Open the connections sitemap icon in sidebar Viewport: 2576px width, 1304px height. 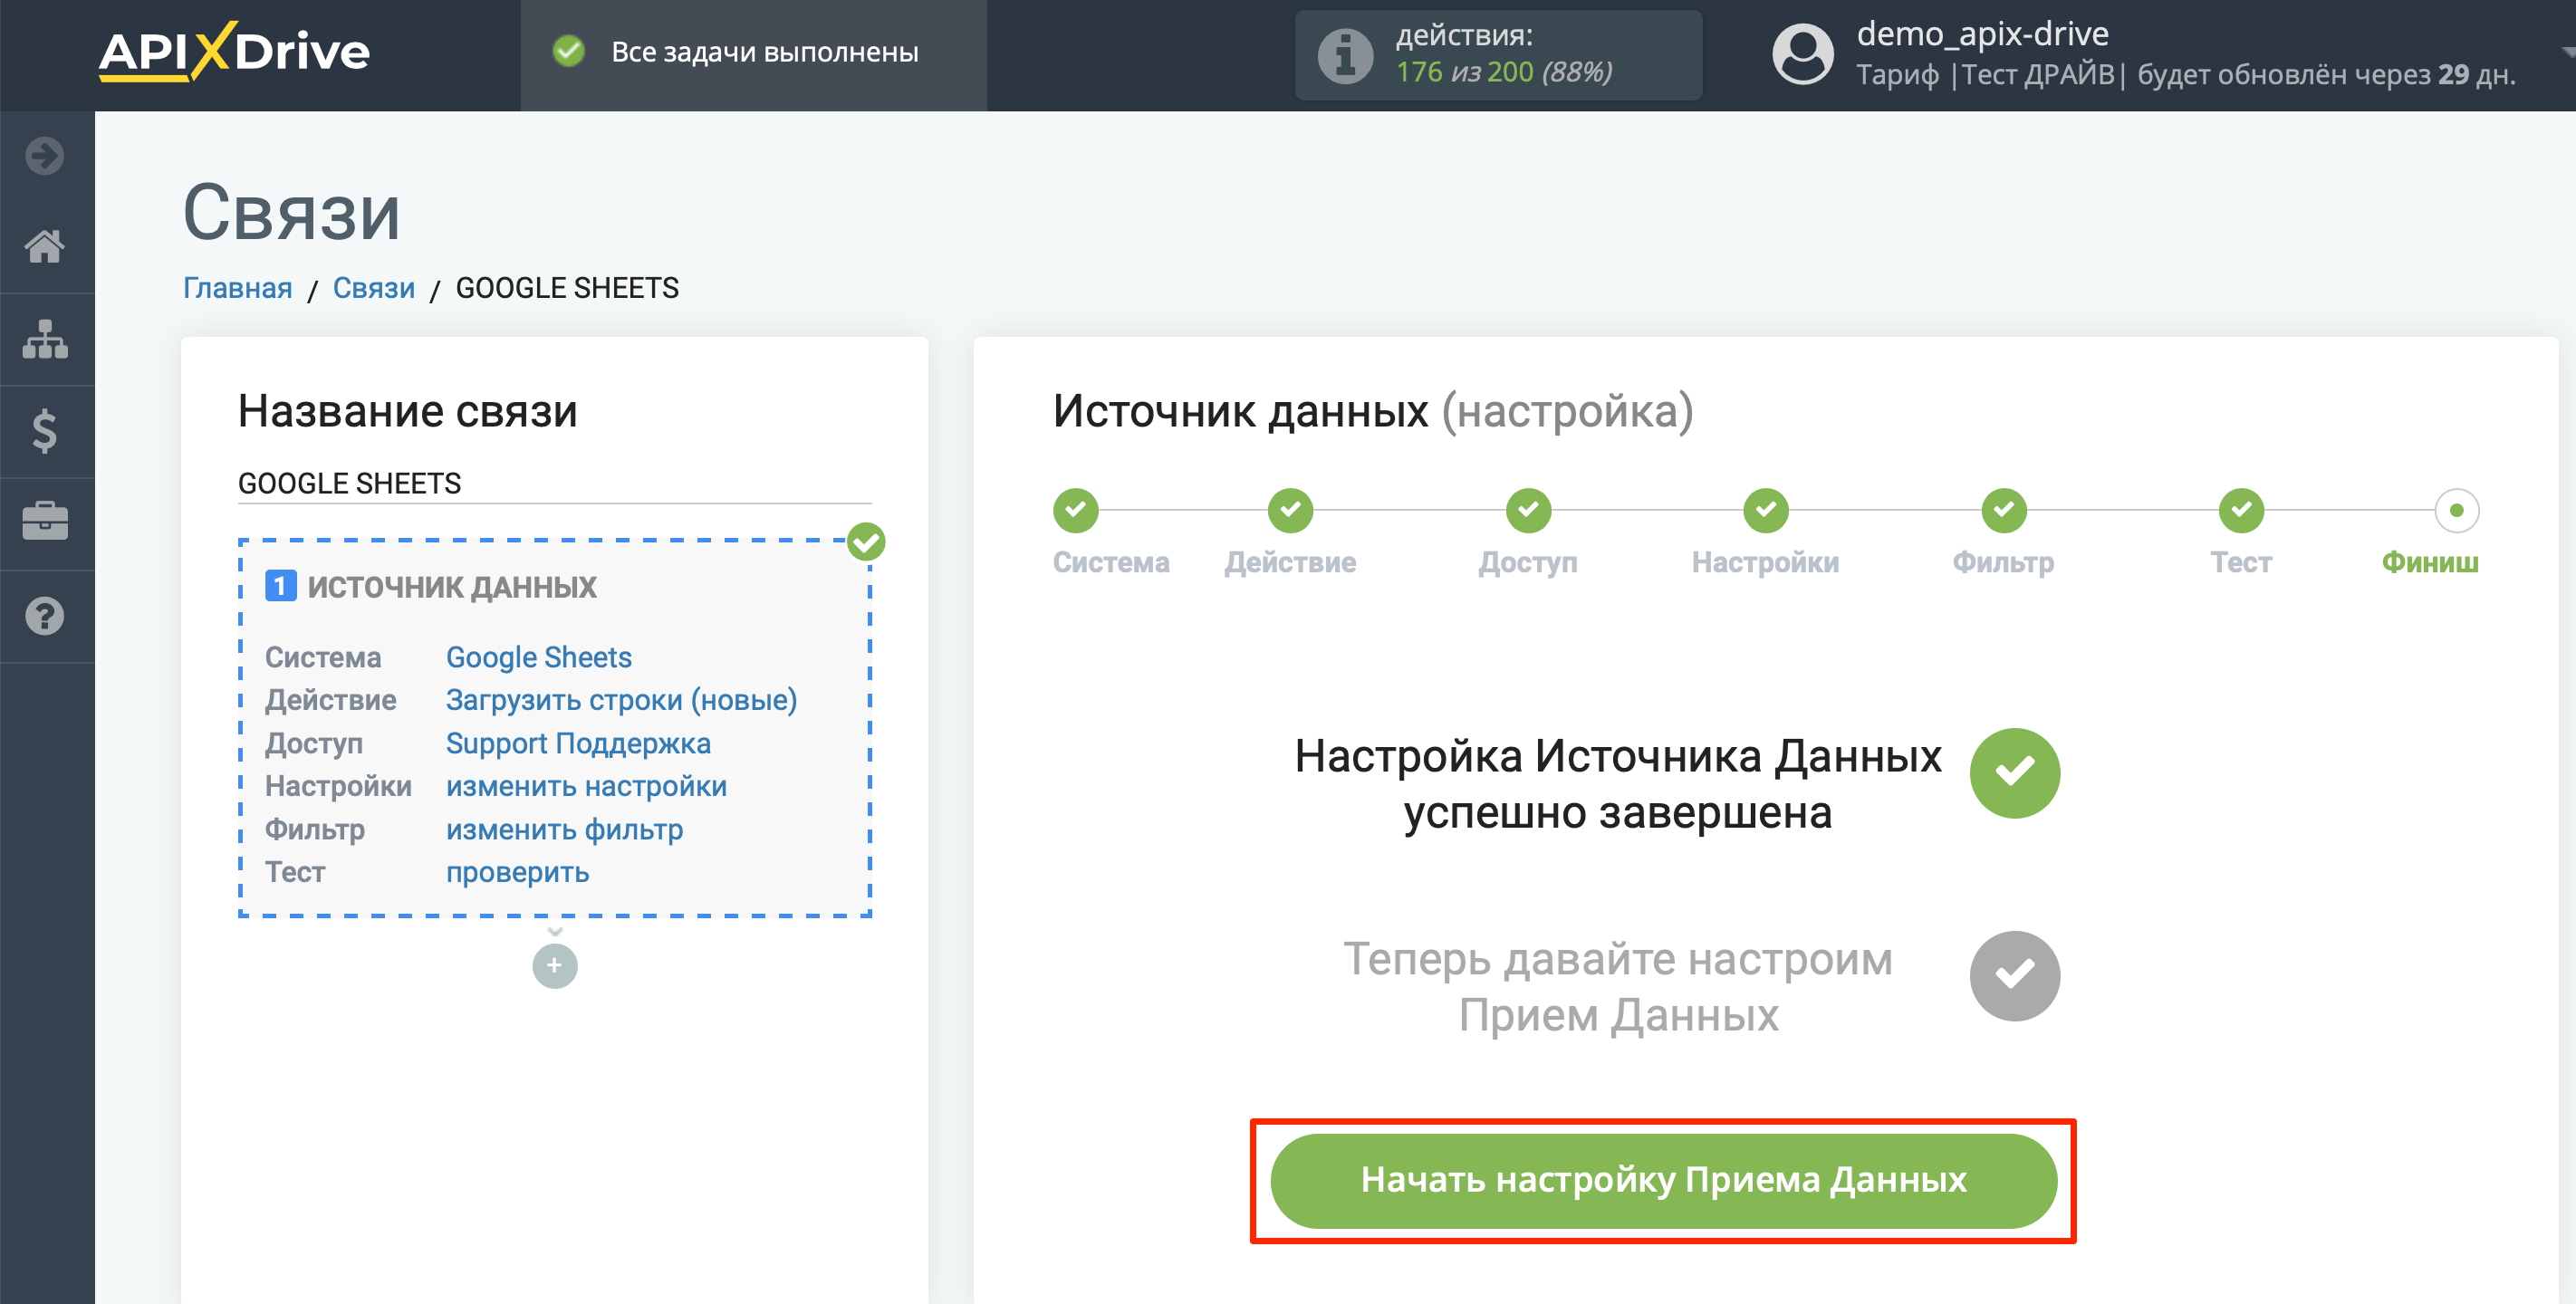tap(45, 339)
